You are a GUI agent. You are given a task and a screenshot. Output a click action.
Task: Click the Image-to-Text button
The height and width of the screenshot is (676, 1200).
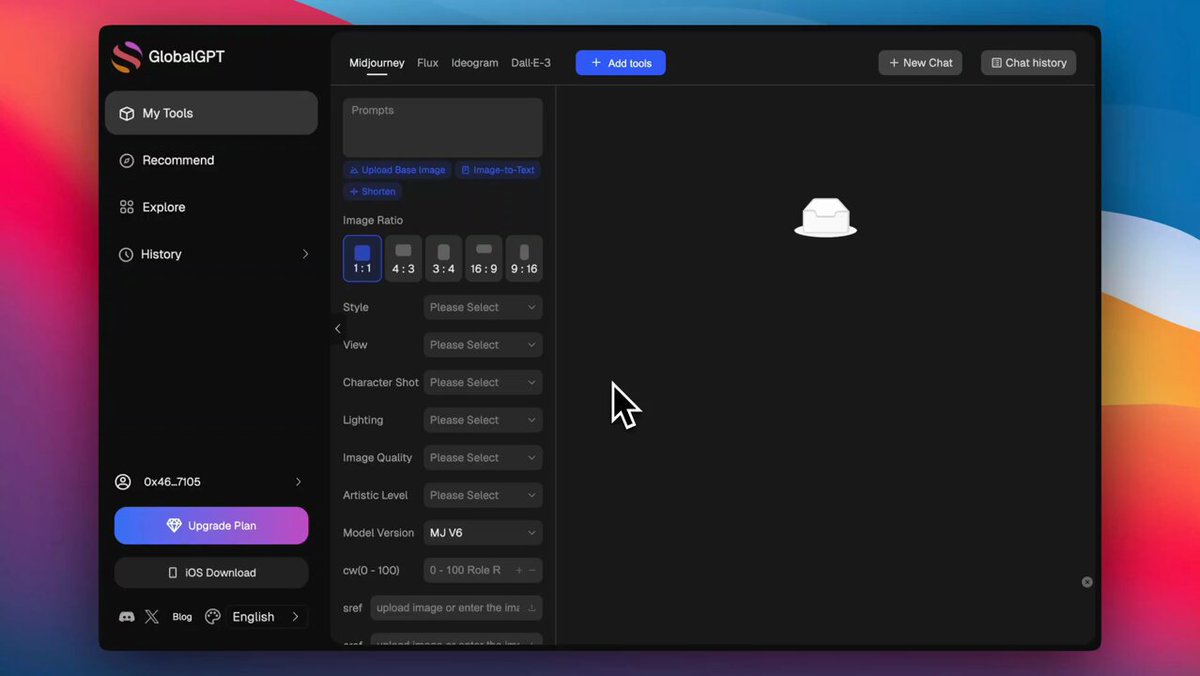point(498,170)
